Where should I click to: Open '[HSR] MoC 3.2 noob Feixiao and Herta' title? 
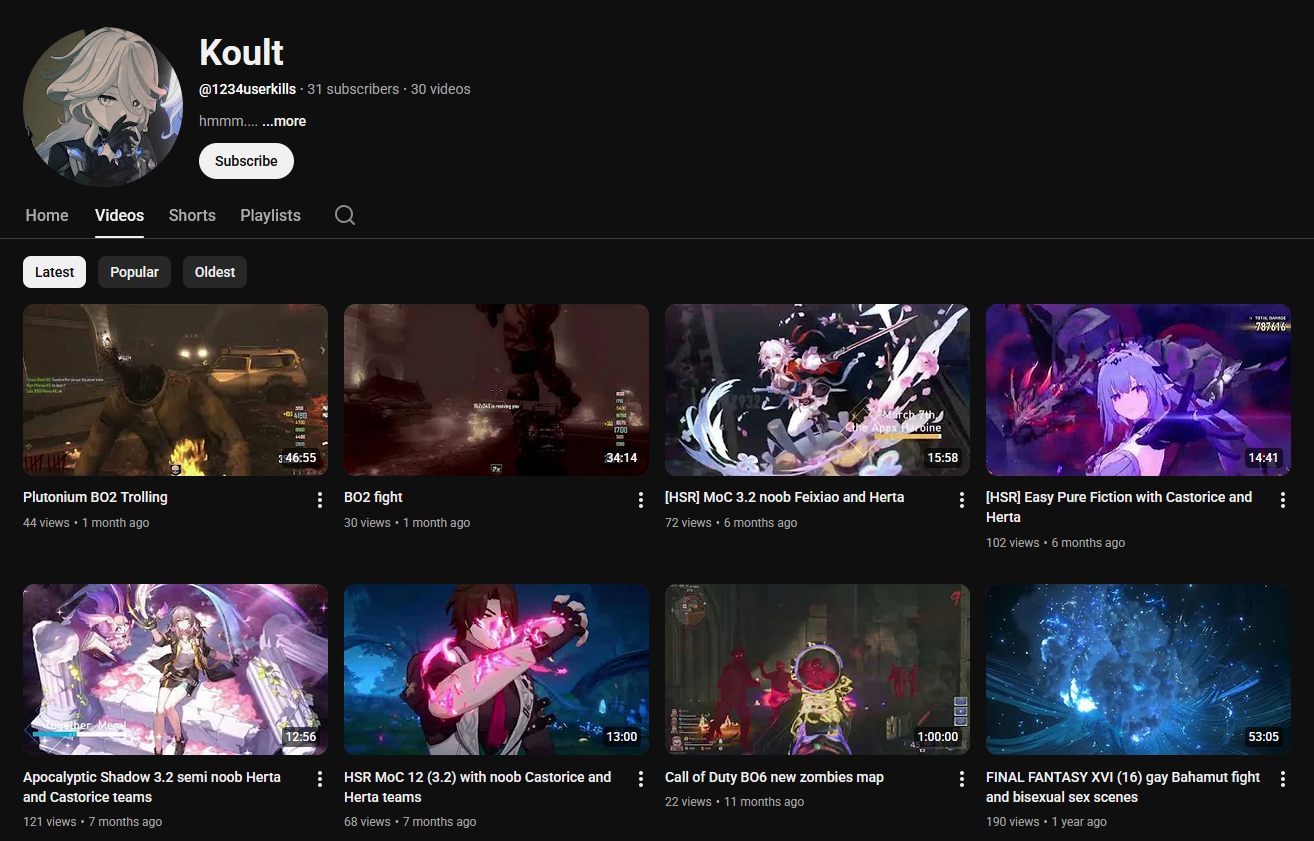(784, 497)
